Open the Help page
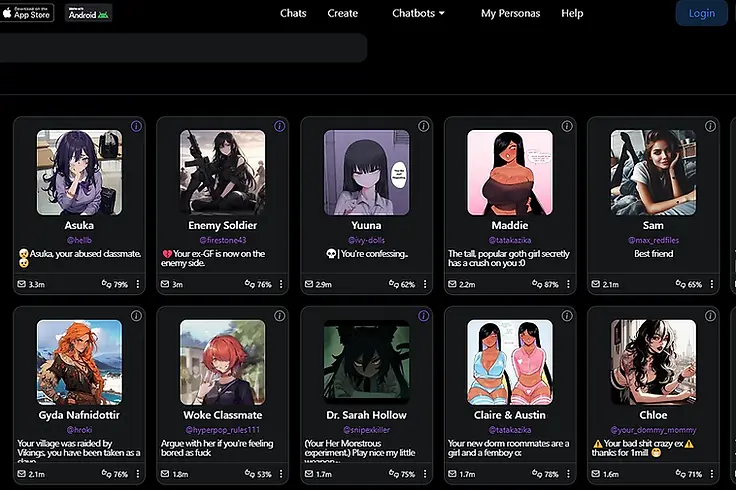 tap(572, 13)
